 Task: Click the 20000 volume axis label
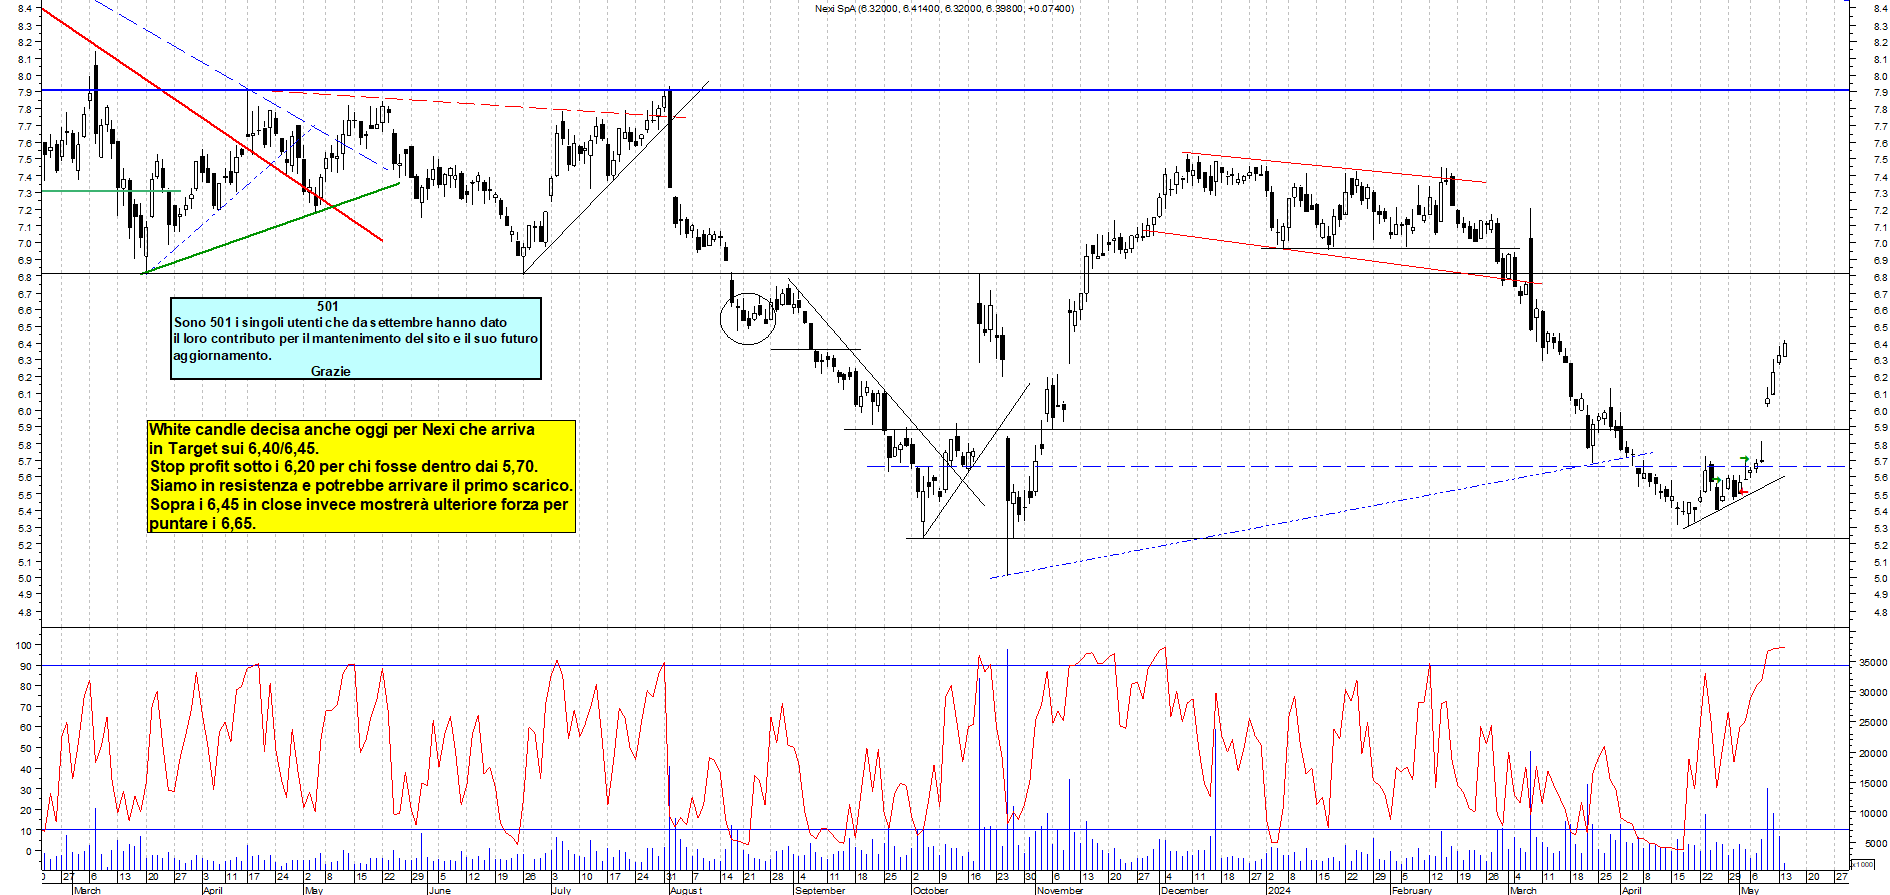point(1873,753)
